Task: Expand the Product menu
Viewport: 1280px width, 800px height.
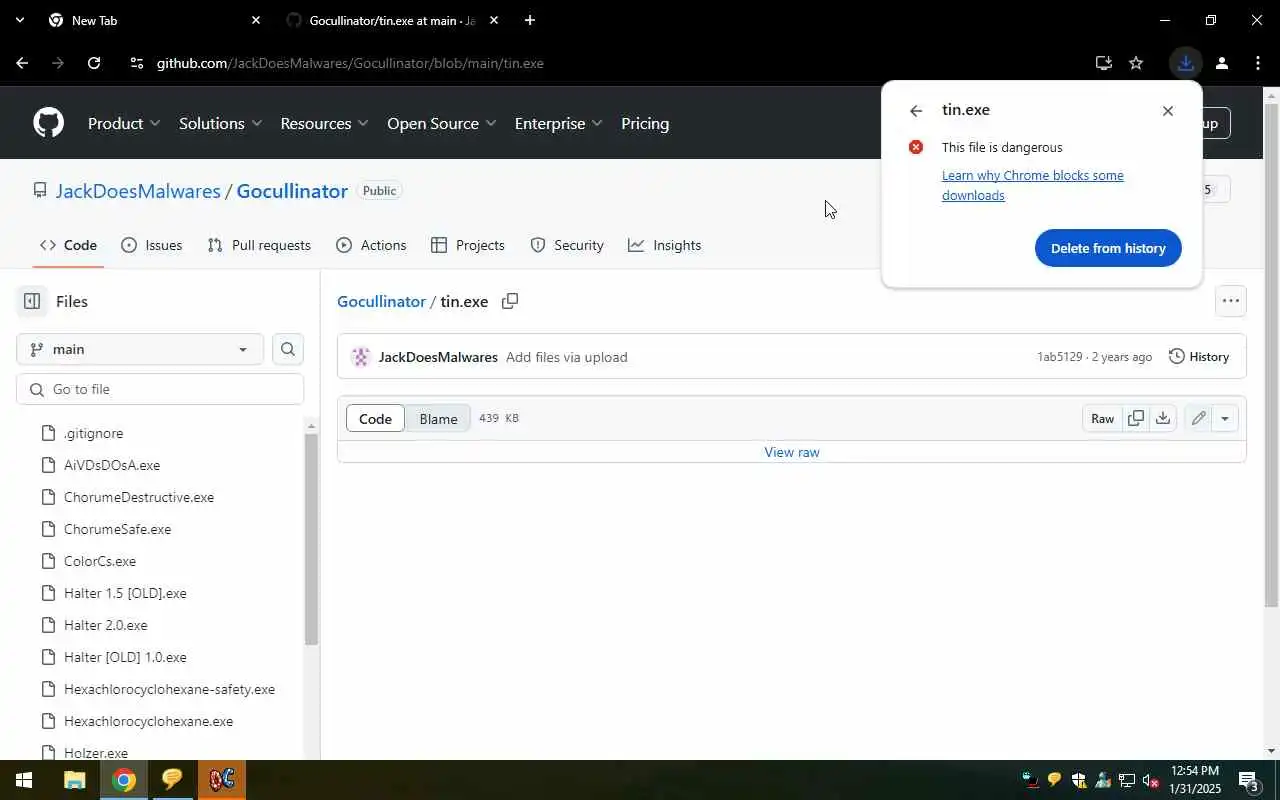Action: pyautogui.click(x=124, y=123)
